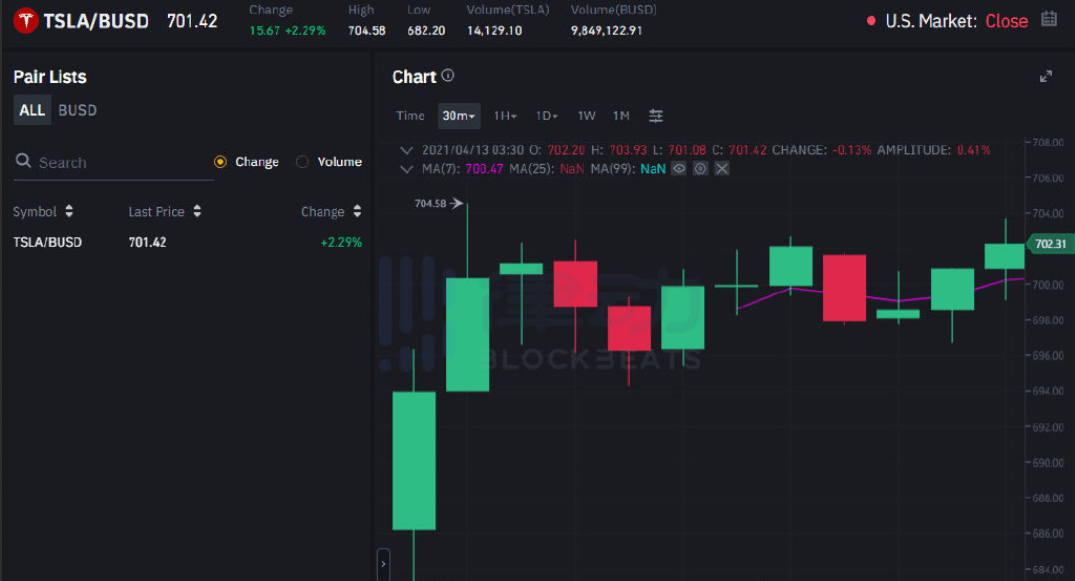
Task: Click the +2.29% change in pair row
Action: tap(341, 242)
